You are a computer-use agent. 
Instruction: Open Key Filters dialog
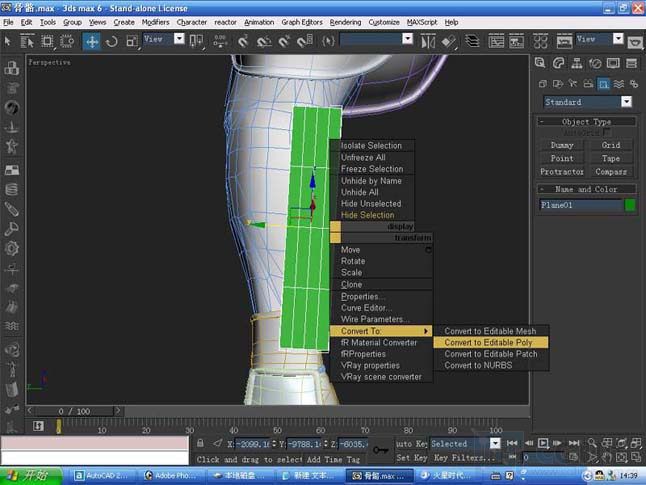coord(464,457)
